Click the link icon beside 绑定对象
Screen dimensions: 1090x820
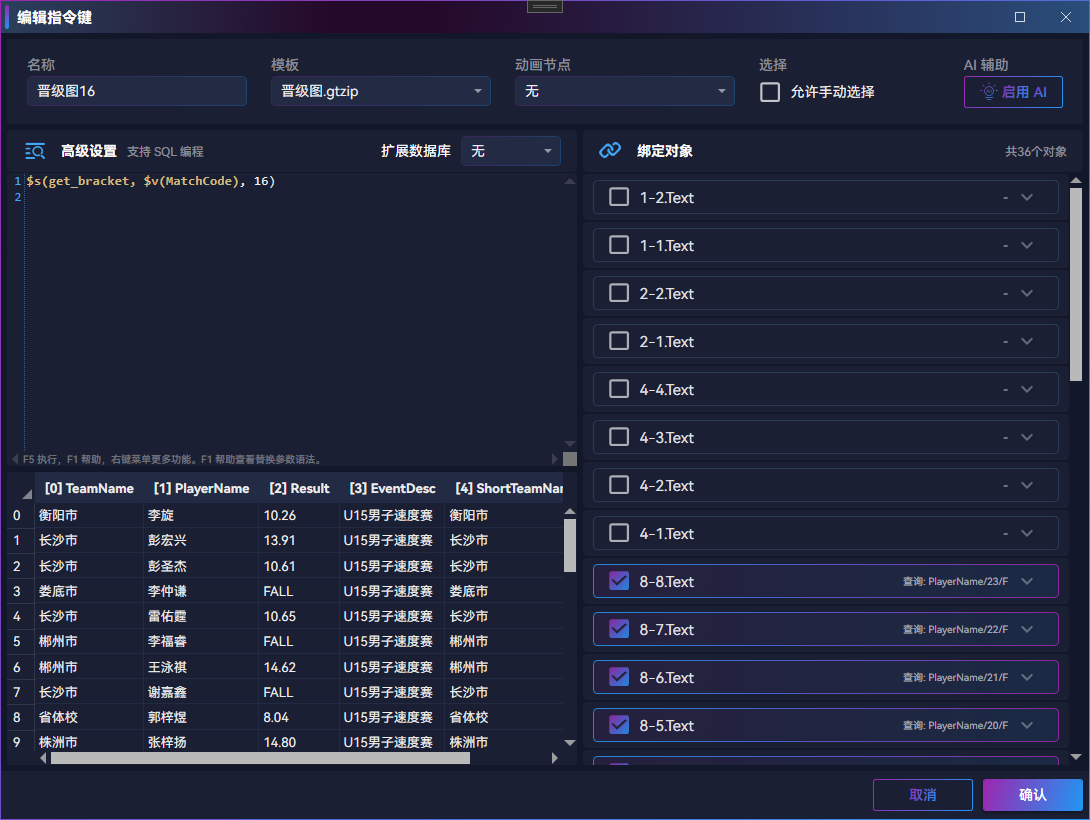coord(610,150)
